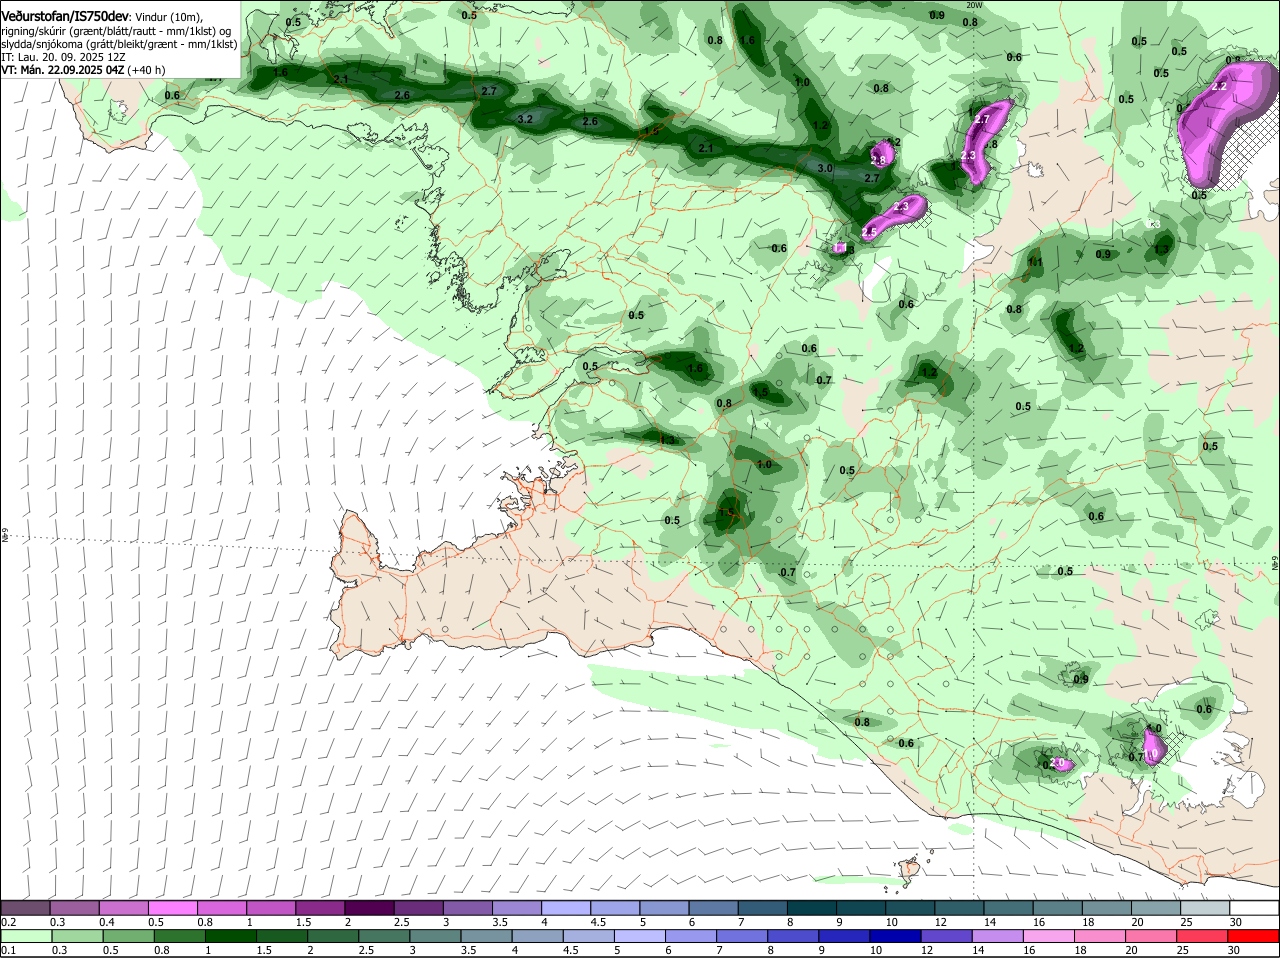The image size is (1280, 958).
Task: Select the 'IT: Lau. 20. 09. 2025 12Z' line
Action: point(63,57)
